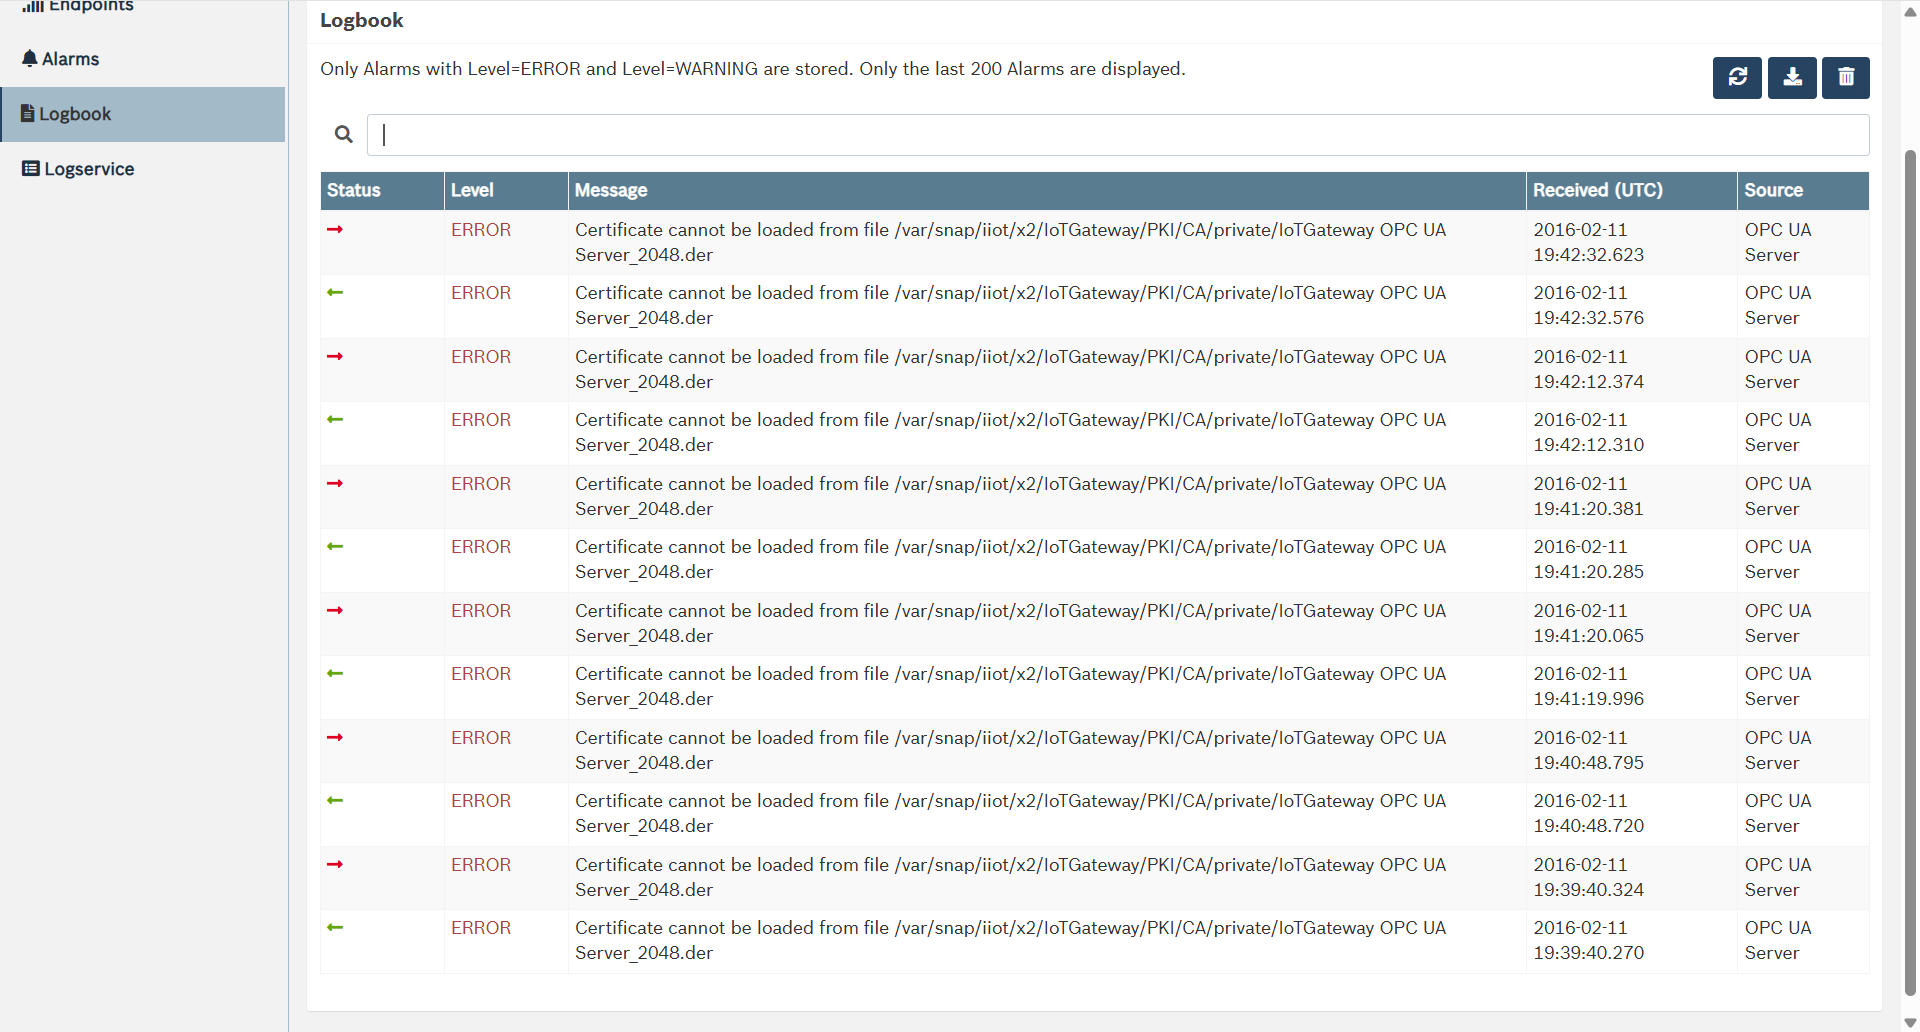
Task: Go to Endpoints in the sidebar
Action: click(x=90, y=6)
